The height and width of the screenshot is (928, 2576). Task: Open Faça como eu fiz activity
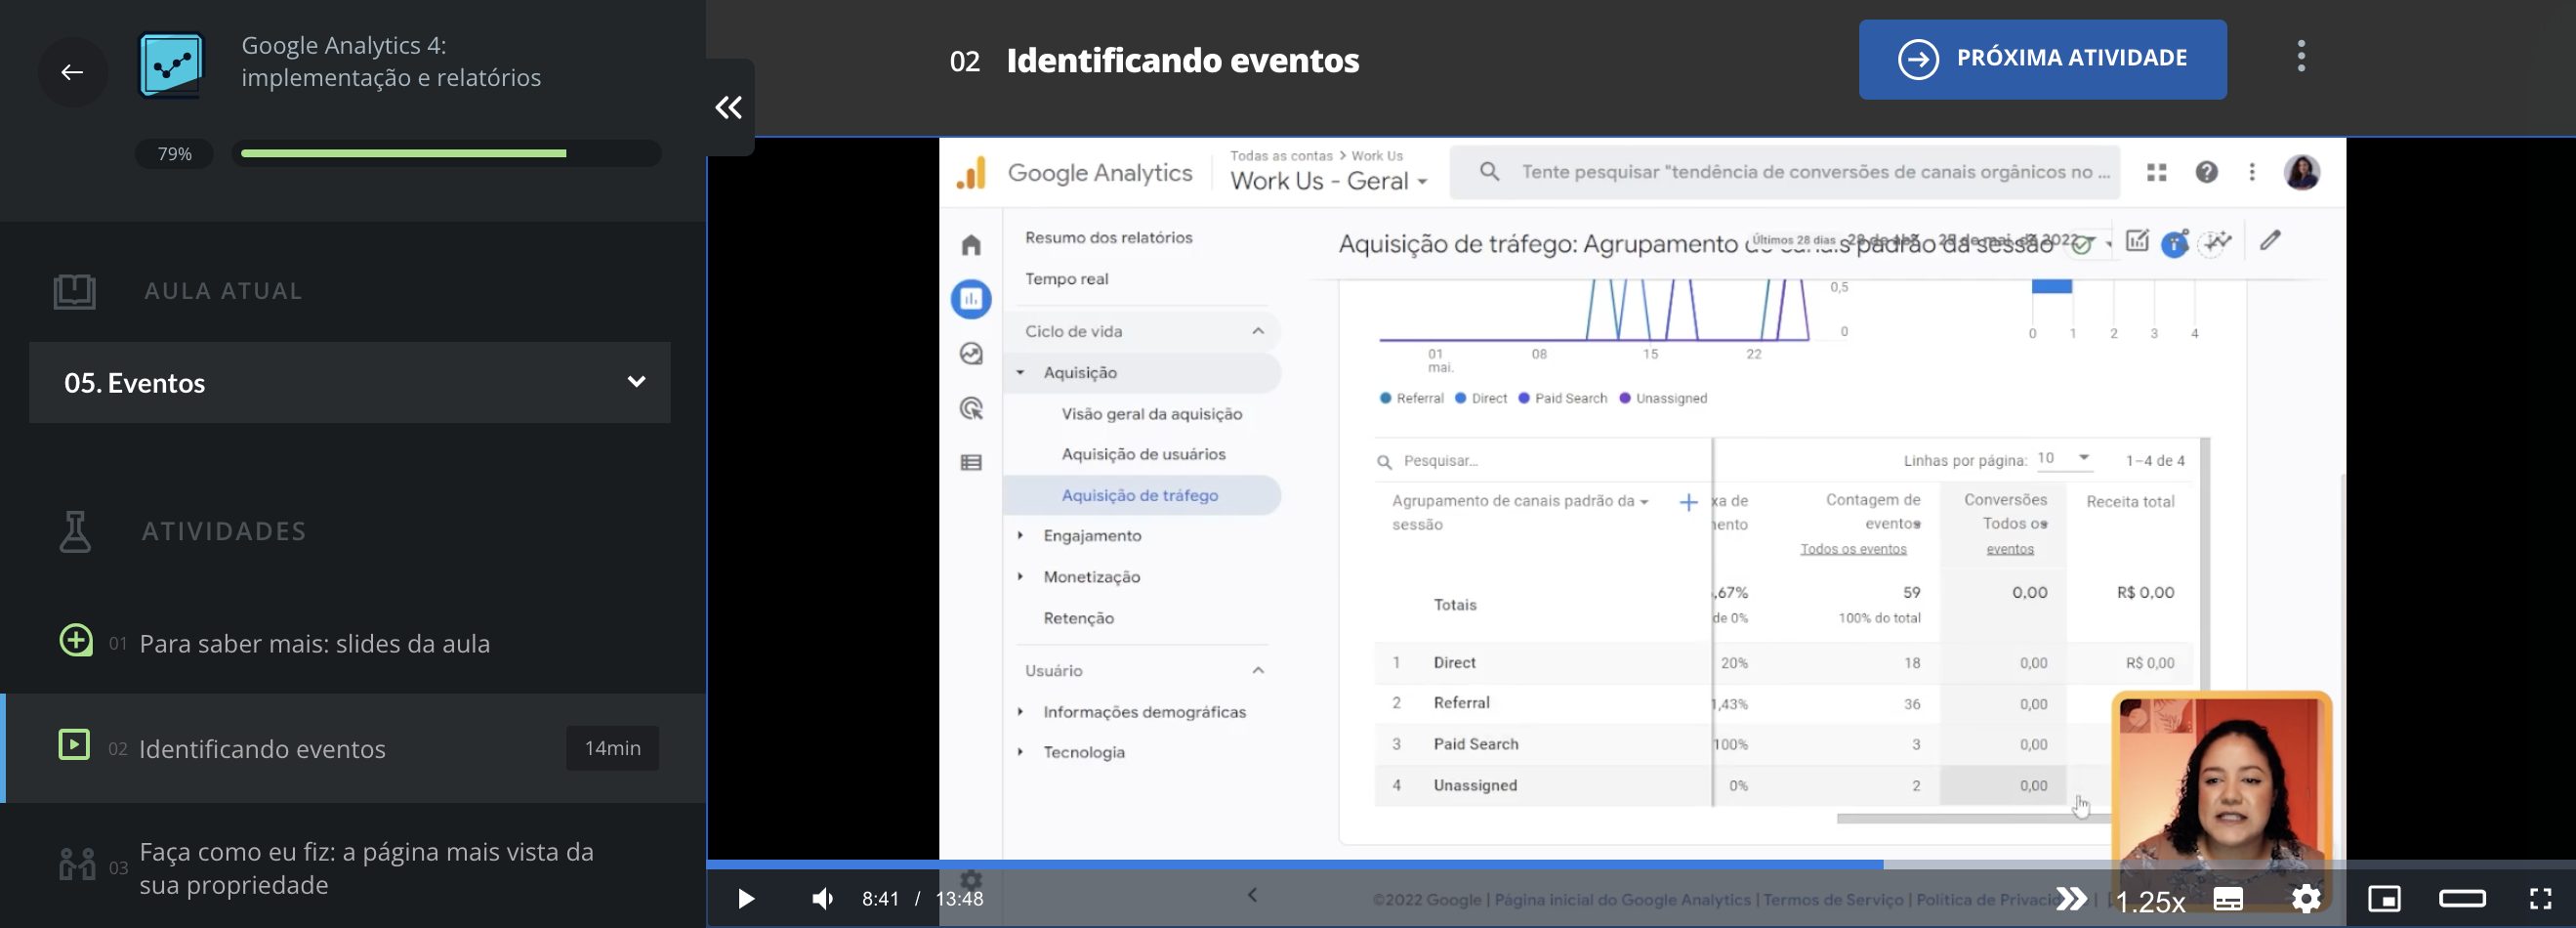366,867
